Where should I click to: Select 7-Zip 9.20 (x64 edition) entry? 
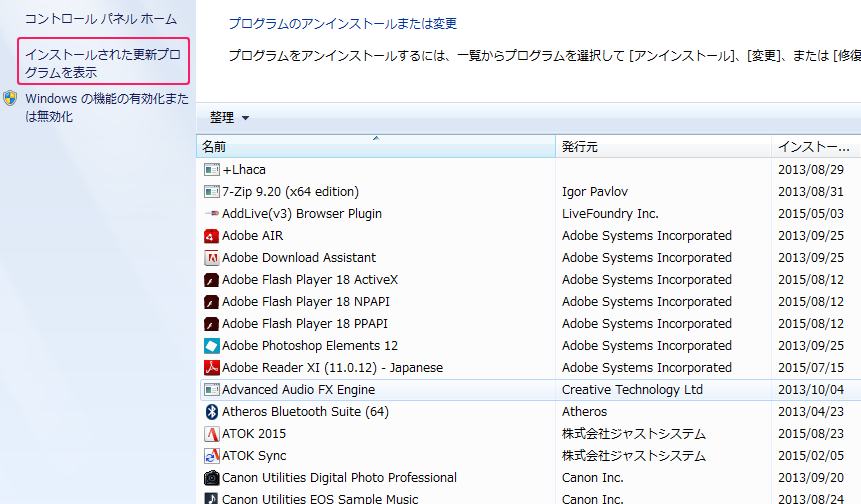[290, 192]
